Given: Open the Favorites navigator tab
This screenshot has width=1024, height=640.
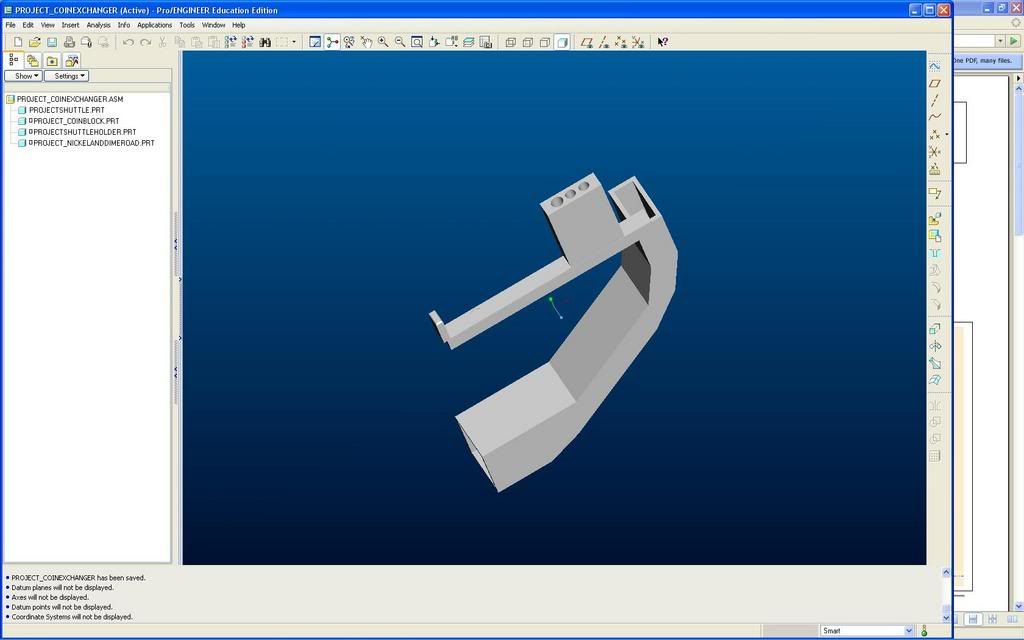Looking at the screenshot, I should (x=52, y=61).
